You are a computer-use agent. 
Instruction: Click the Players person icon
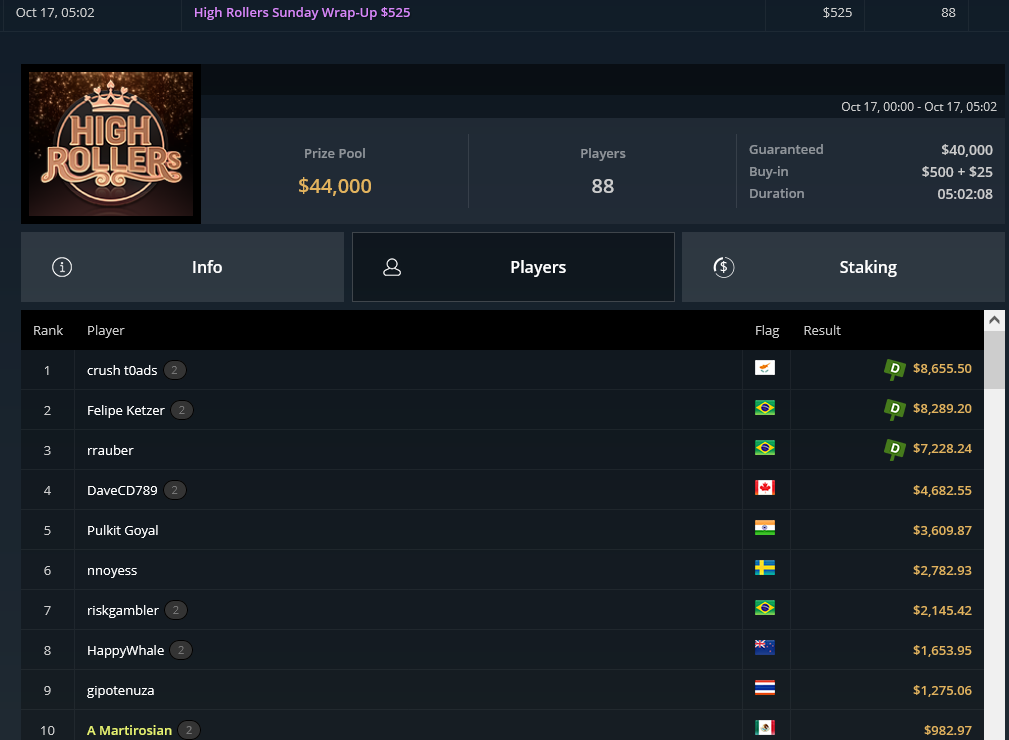(392, 267)
